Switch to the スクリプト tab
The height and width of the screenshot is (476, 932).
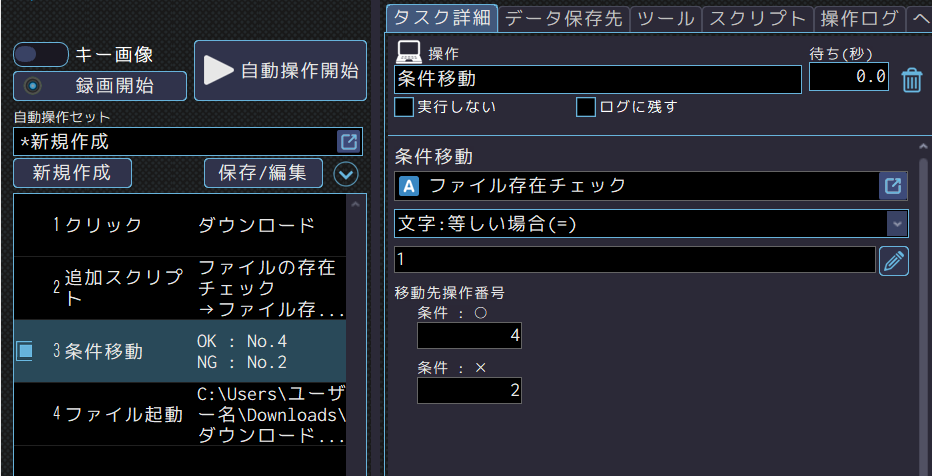coord(756,17)
